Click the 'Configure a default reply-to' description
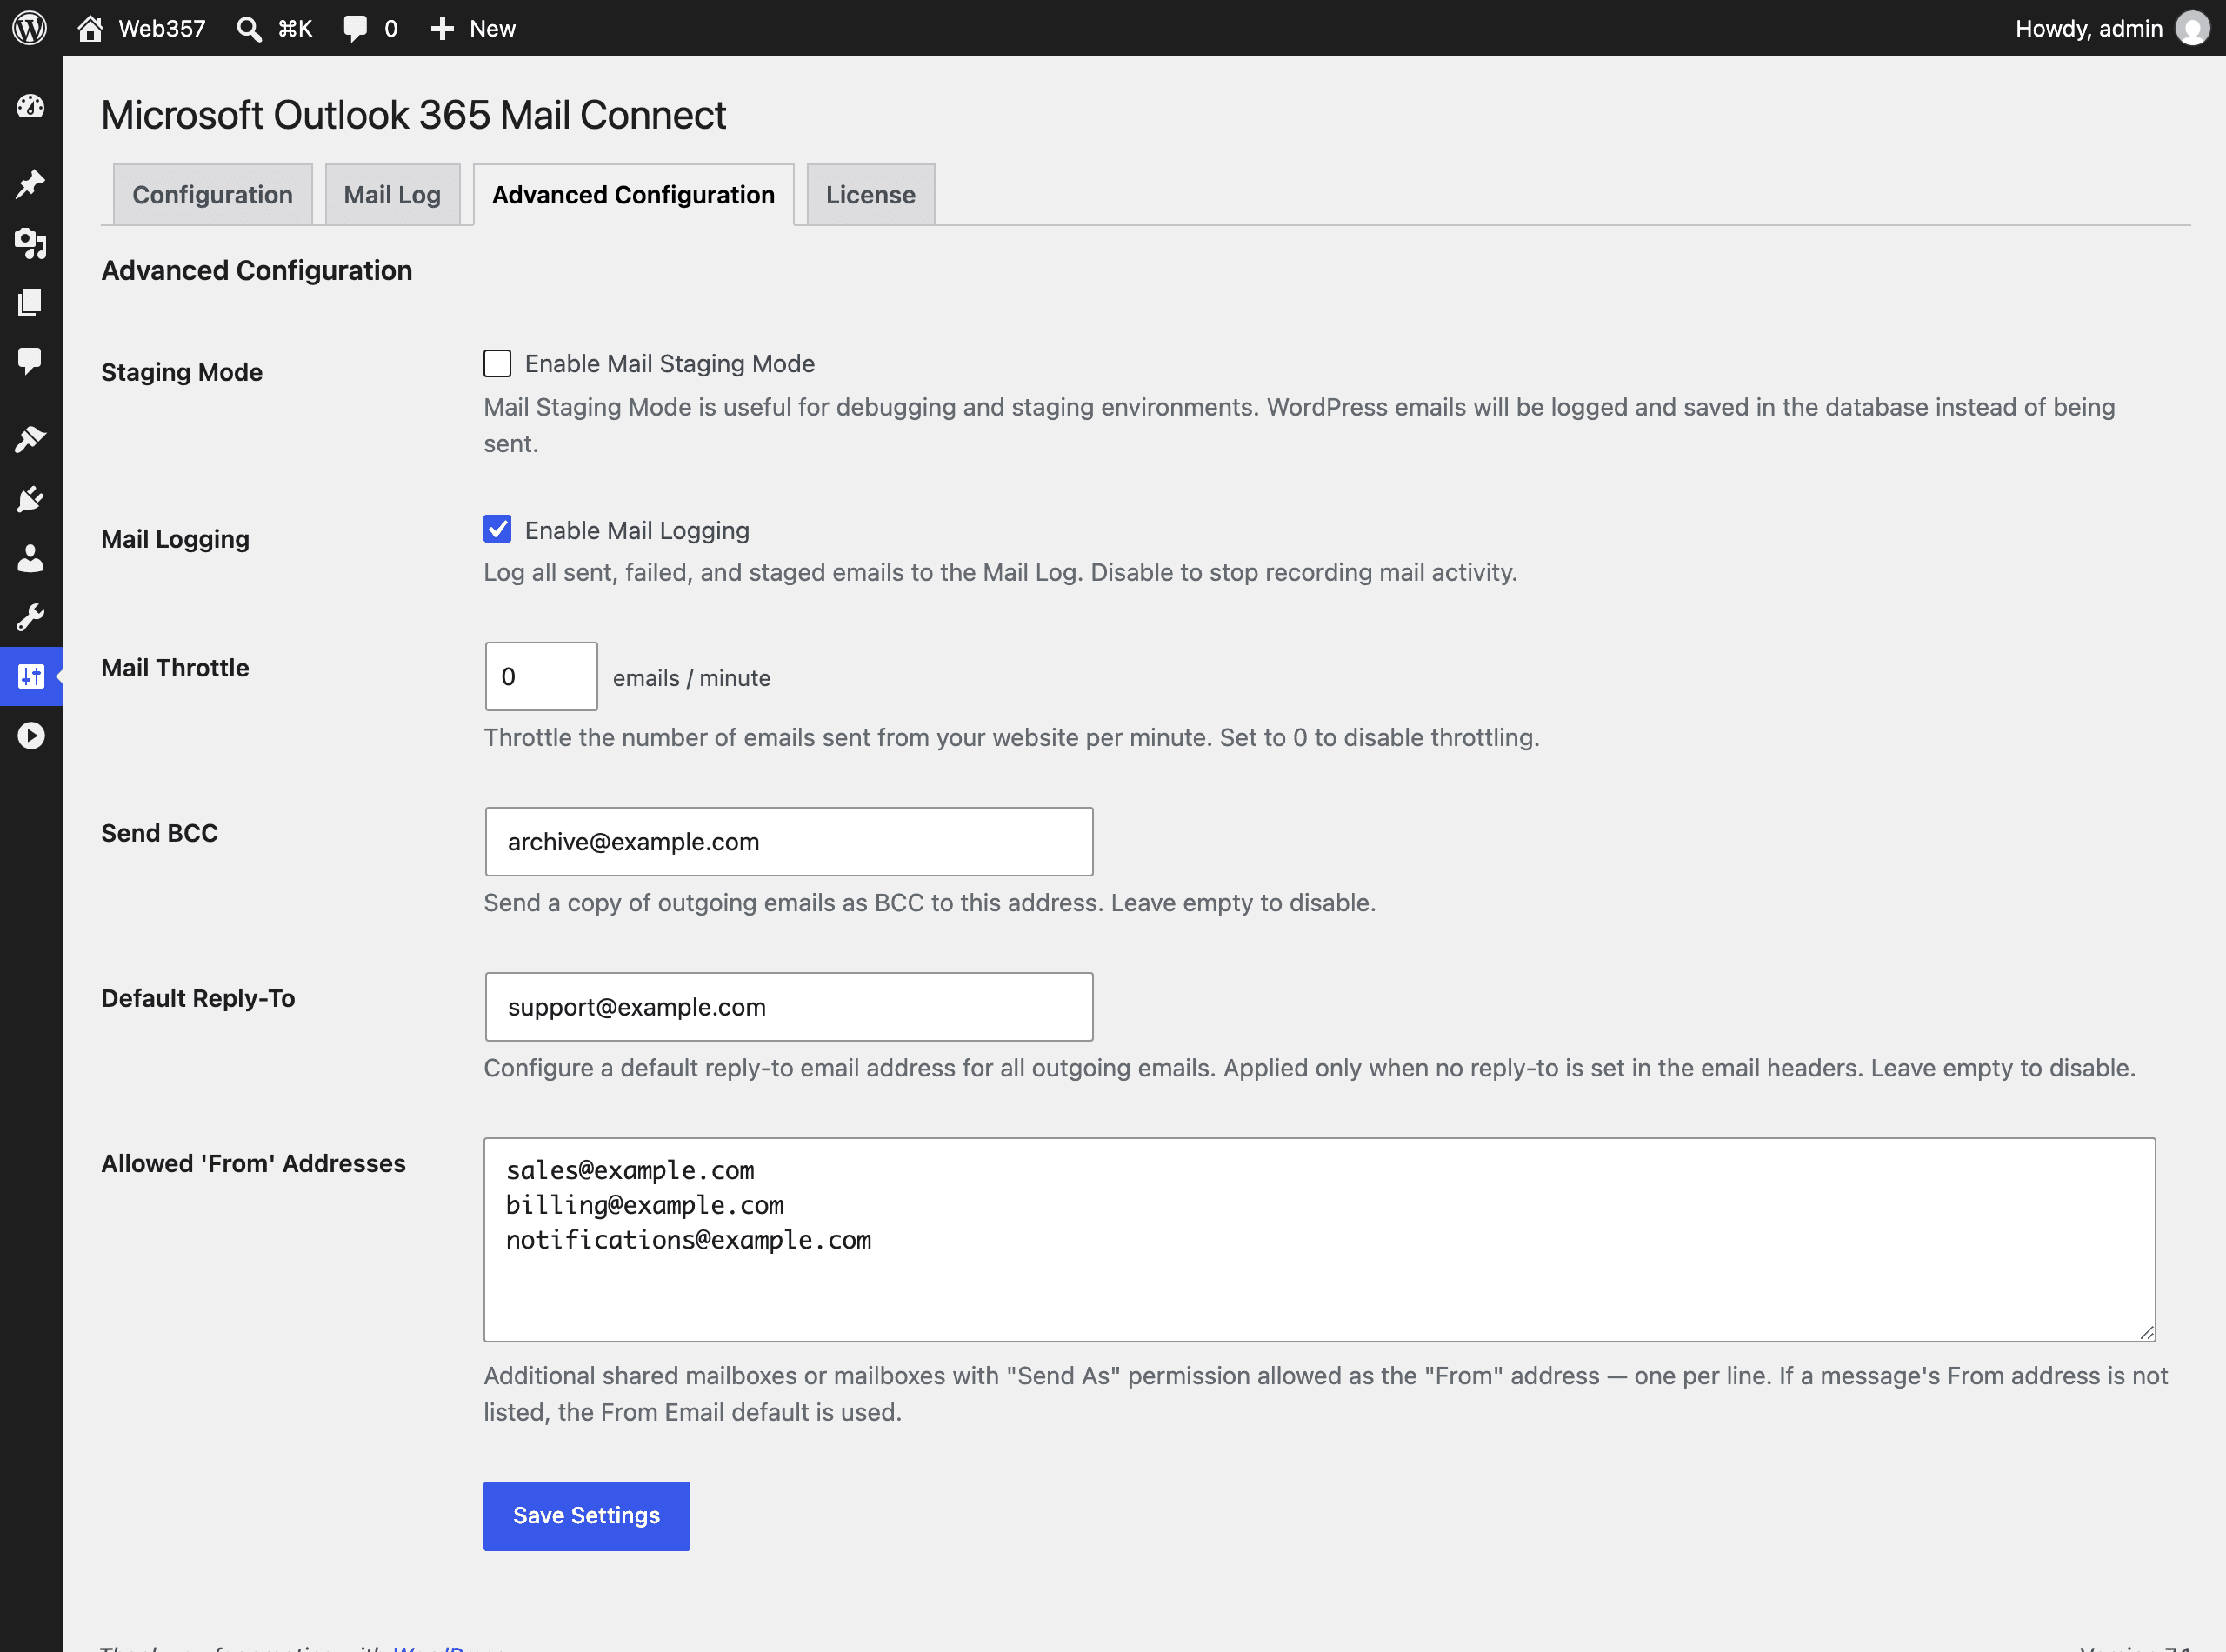Viewport: 2226px width, 1652px height. pos(1310,1068)
